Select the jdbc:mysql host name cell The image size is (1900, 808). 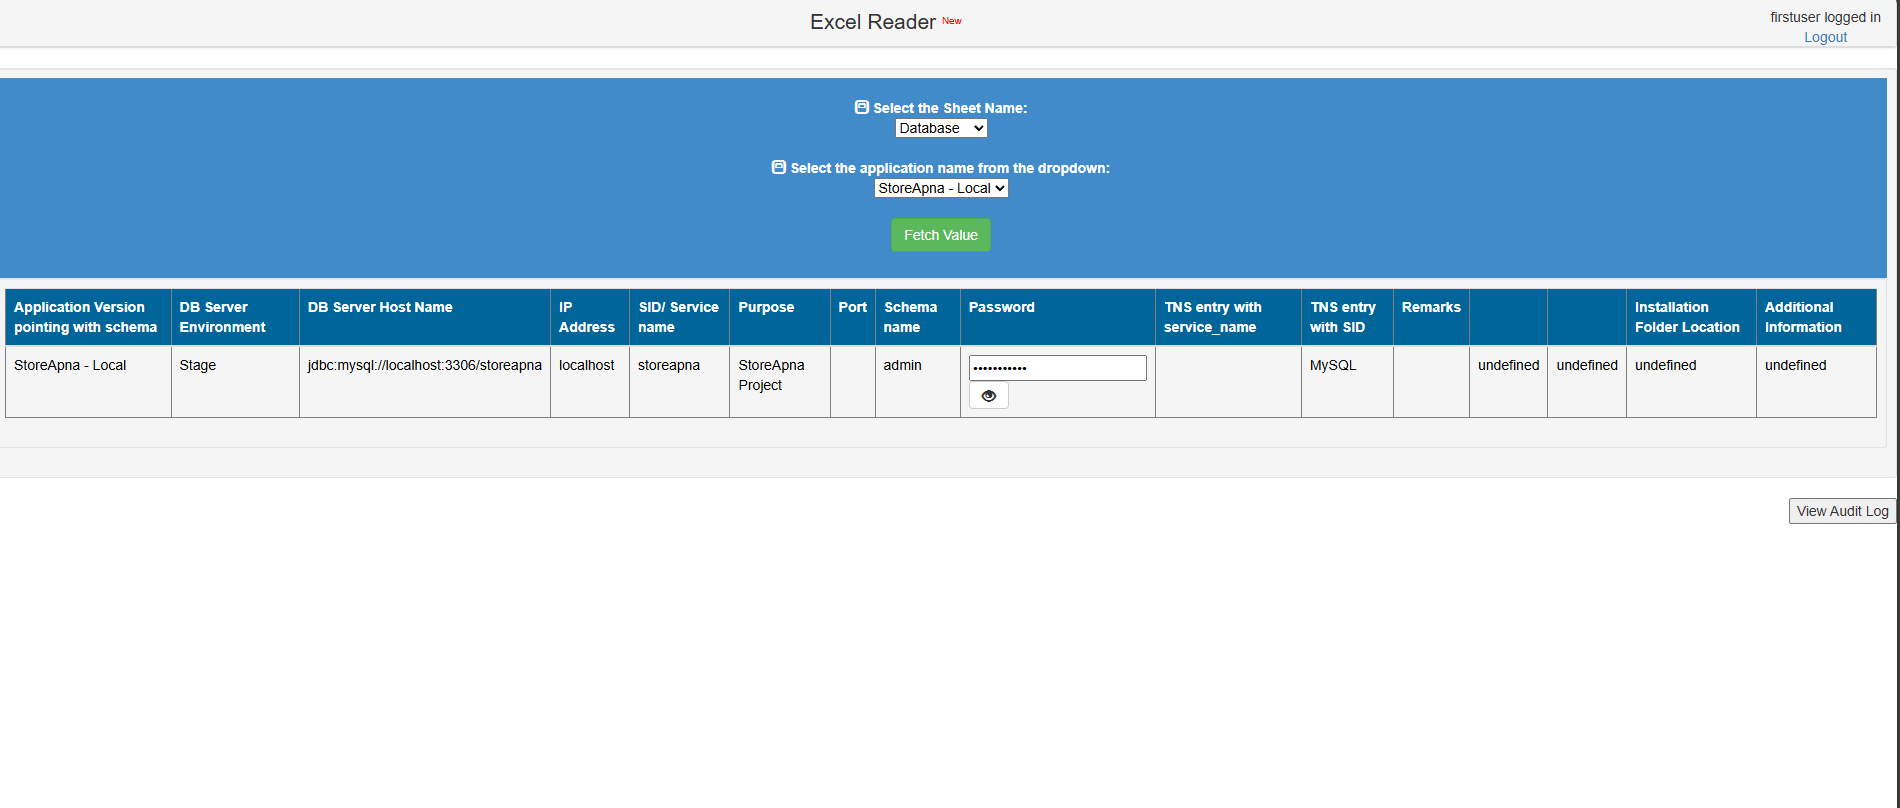pos(424,365)
